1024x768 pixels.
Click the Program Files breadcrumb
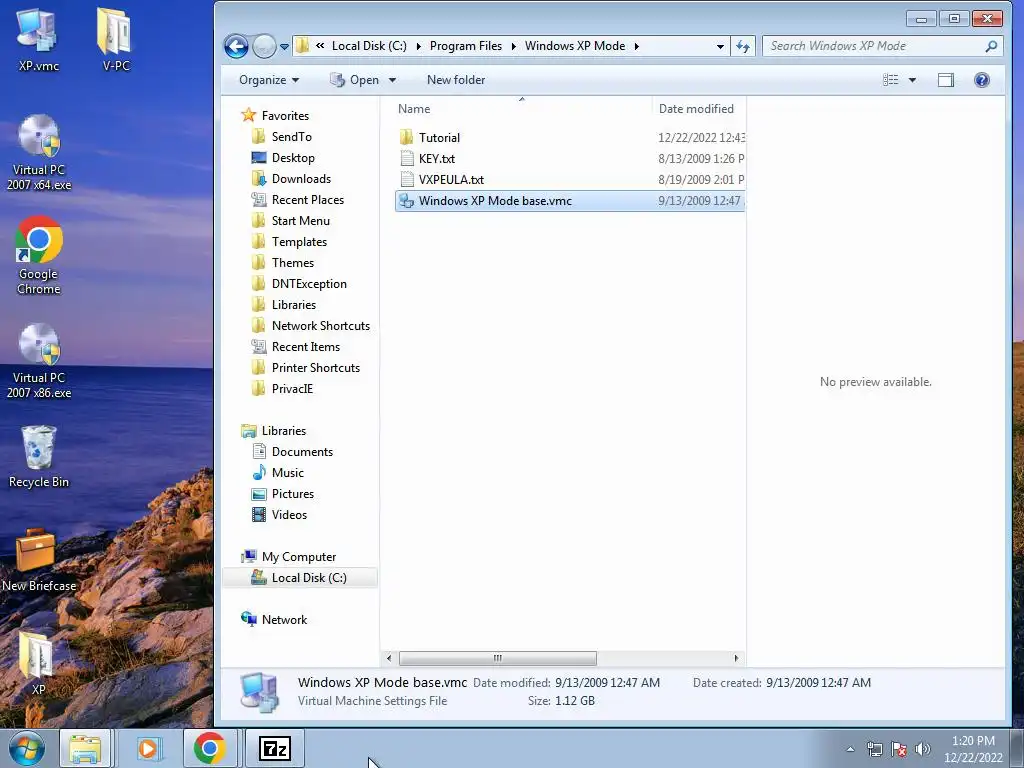click(466, 46)
